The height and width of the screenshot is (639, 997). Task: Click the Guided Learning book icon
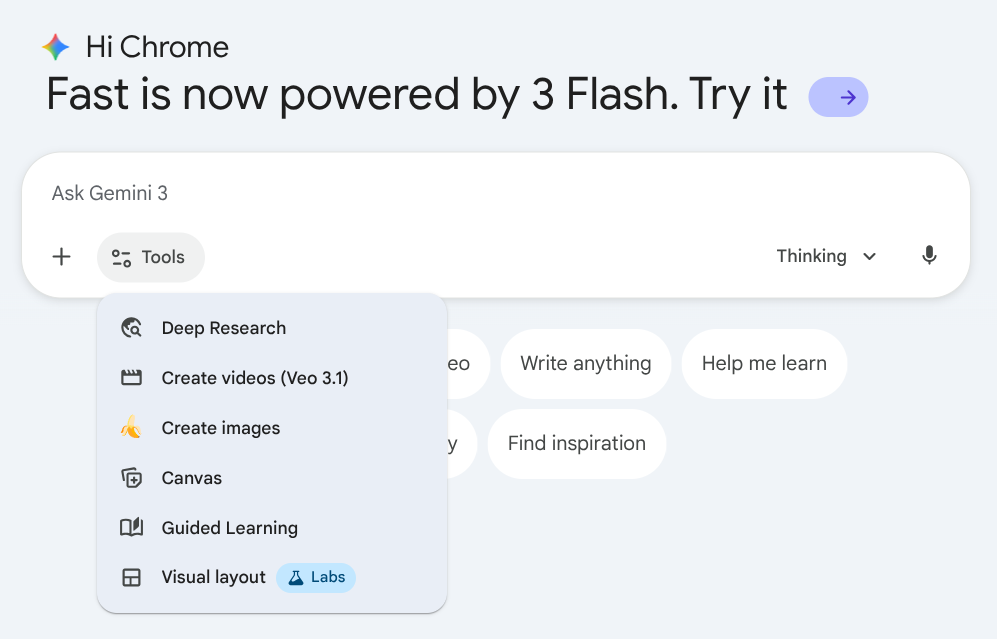[131, 528]
